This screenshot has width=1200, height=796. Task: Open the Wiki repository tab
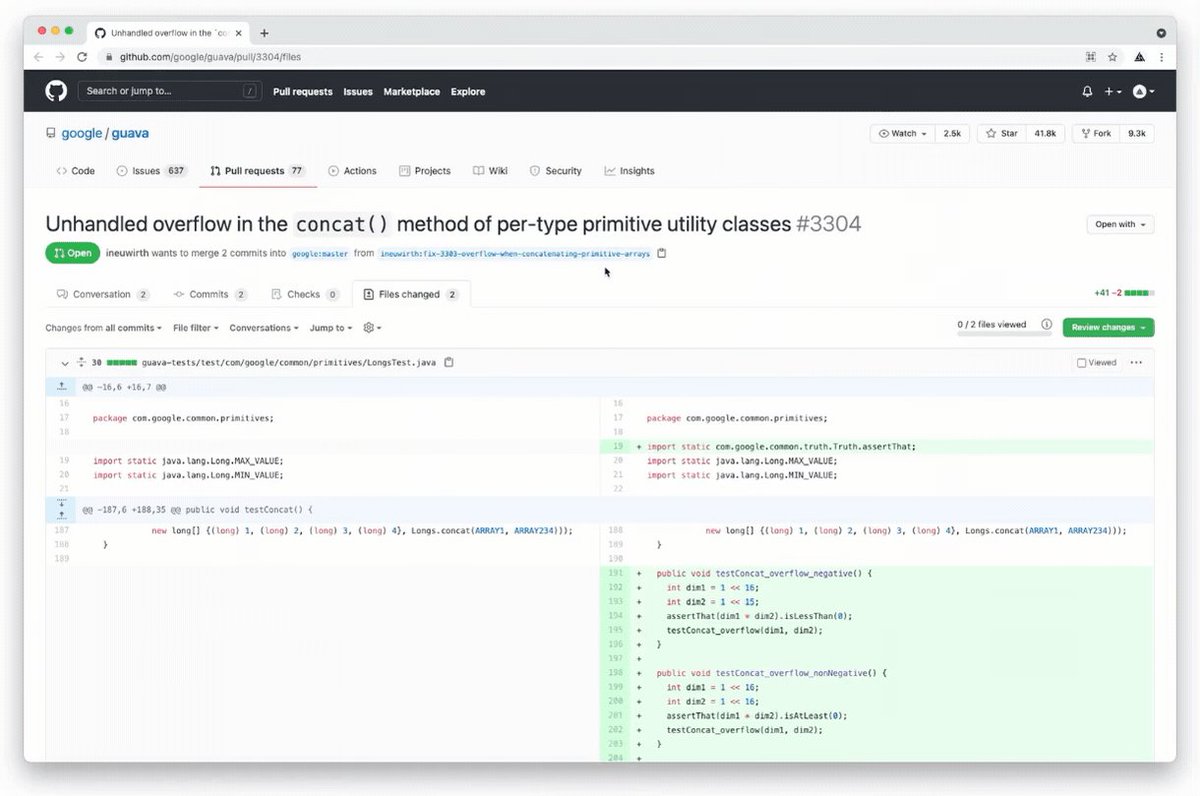coord(491,171)
